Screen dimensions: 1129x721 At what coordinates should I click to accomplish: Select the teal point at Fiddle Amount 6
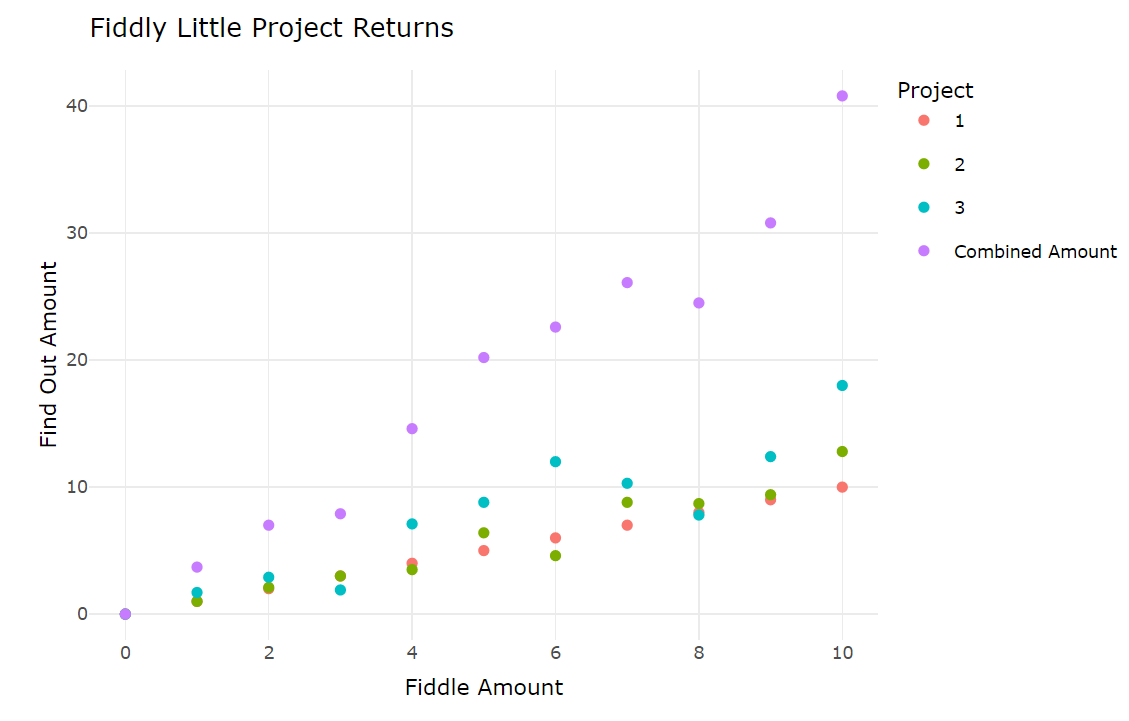pos(555,462)
